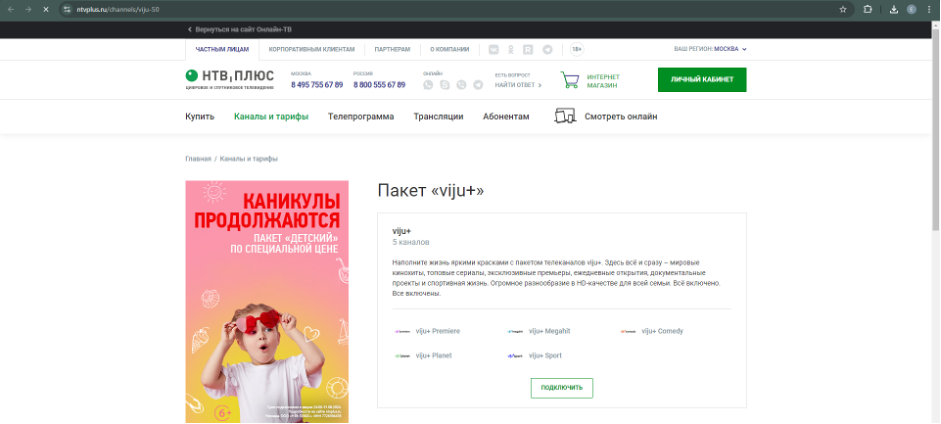Click the Главная breadcrumb
This screenshot has height=424, width=941.
point(198,159)
